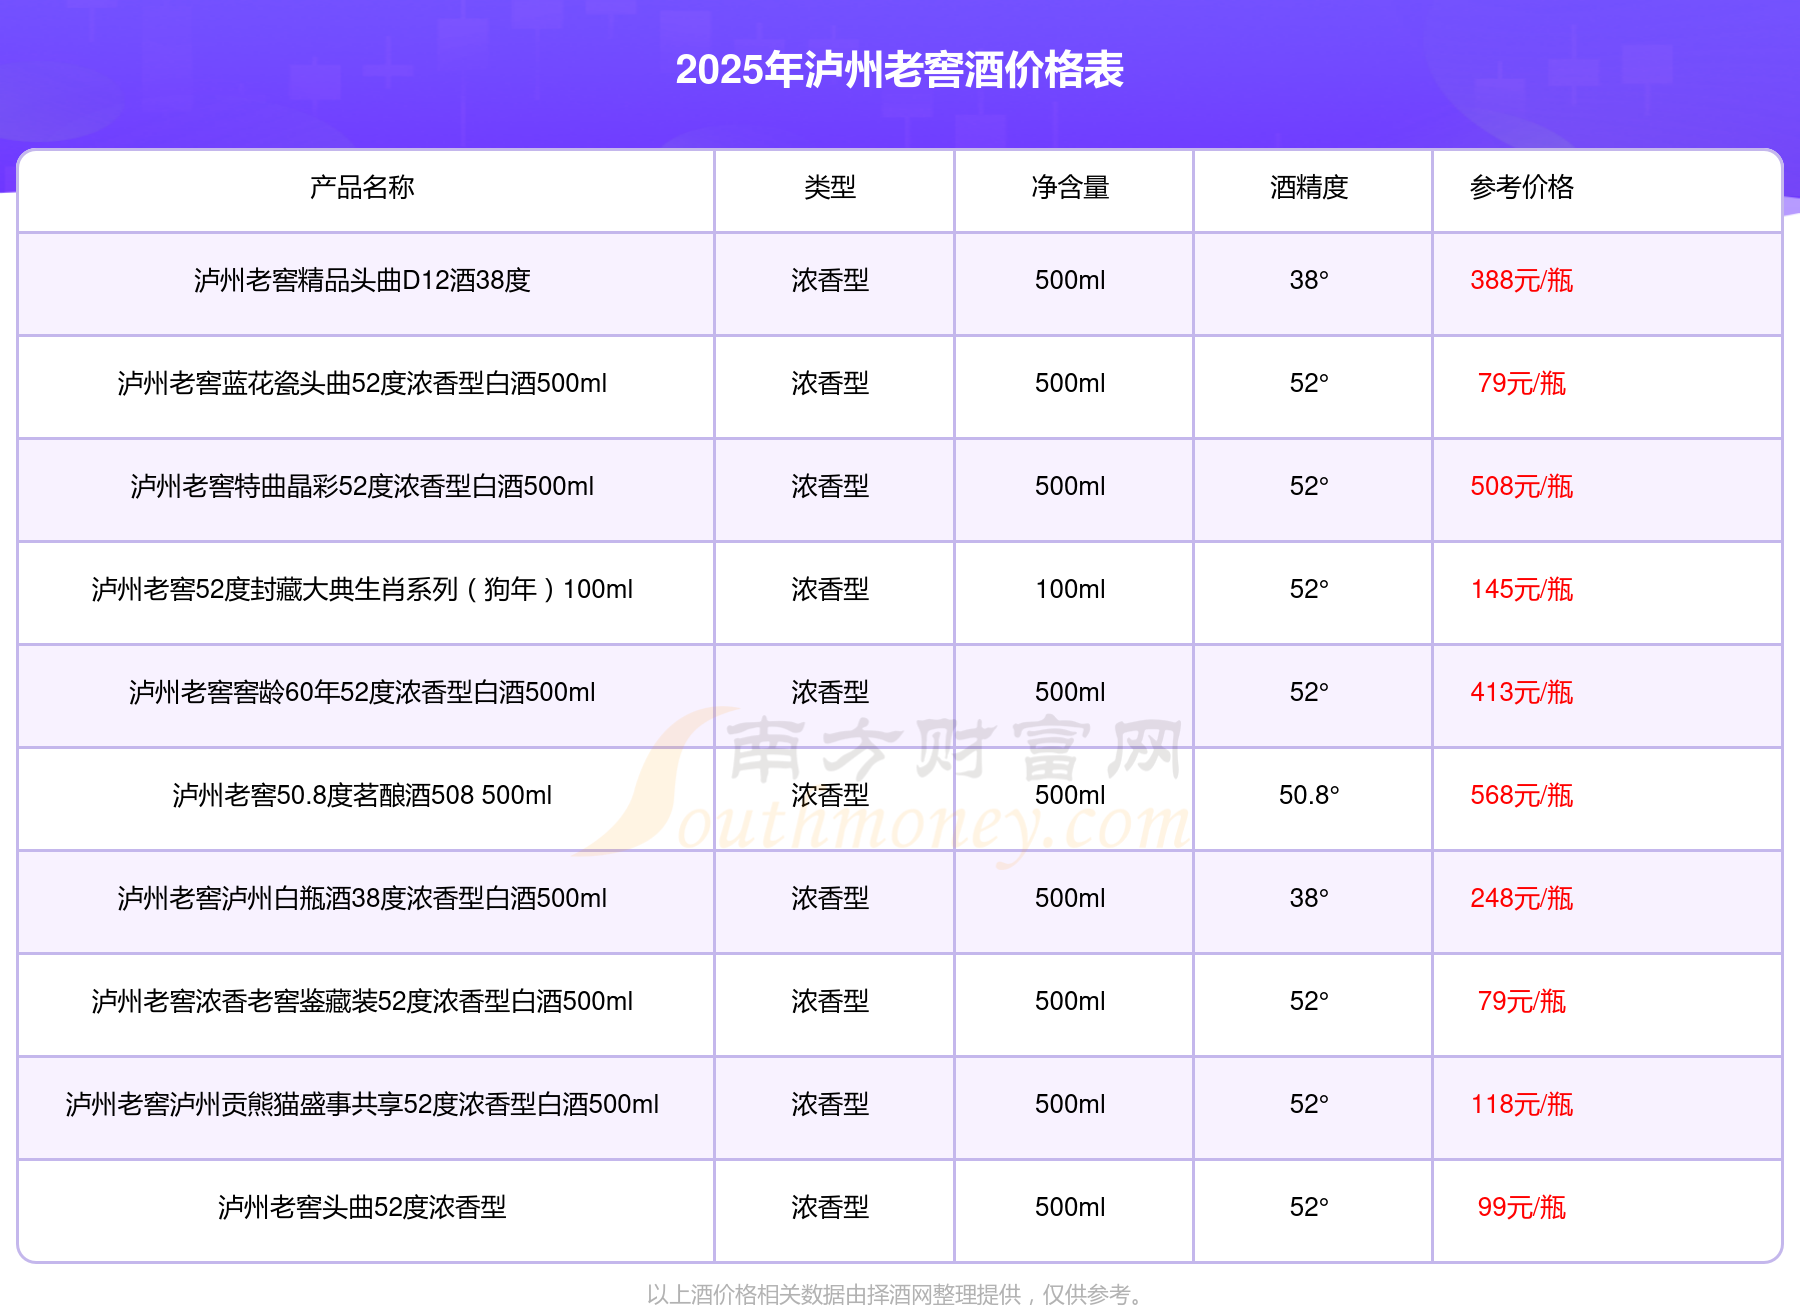Click the 52° value in the last row
The height and width of the screenshot is (1310, 1800).
coord(1309,1207)
